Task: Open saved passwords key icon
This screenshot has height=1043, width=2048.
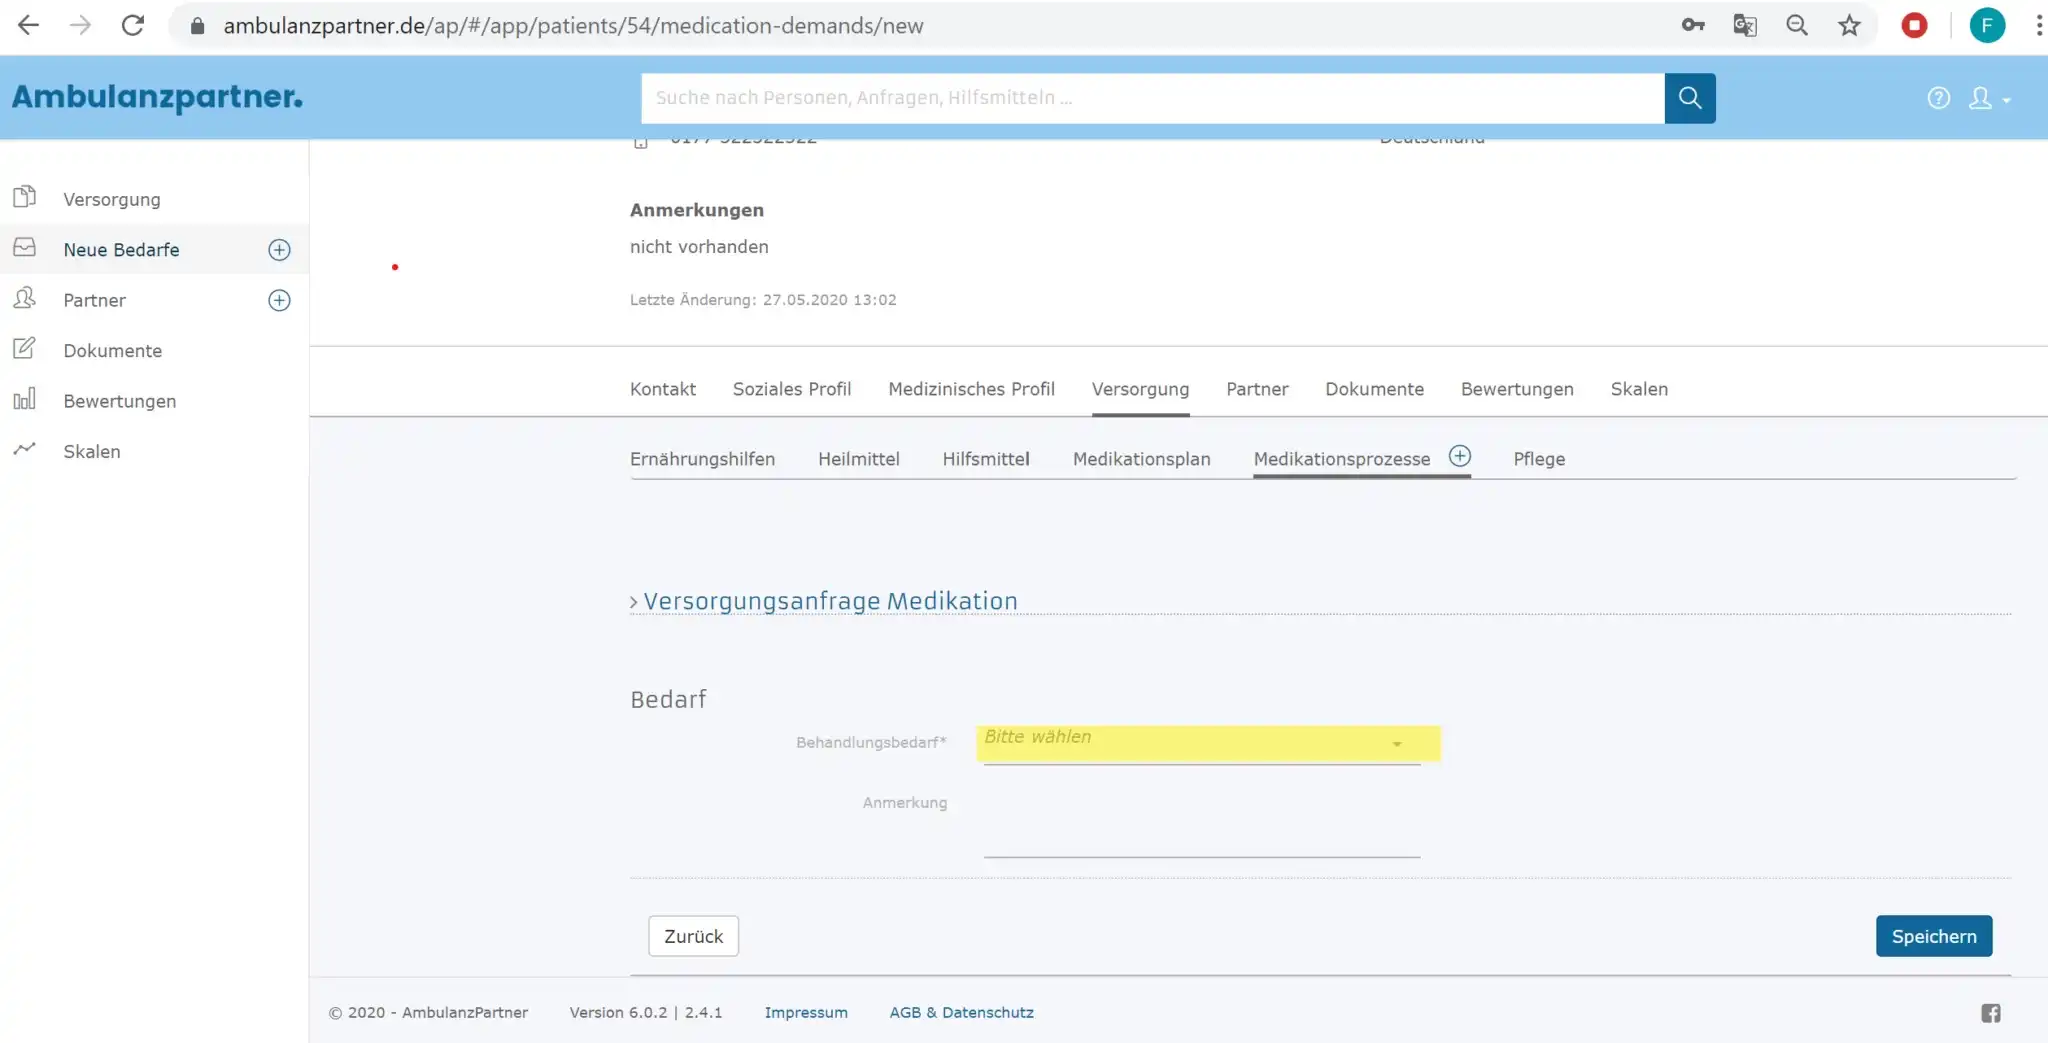Action: point(1692,26)
